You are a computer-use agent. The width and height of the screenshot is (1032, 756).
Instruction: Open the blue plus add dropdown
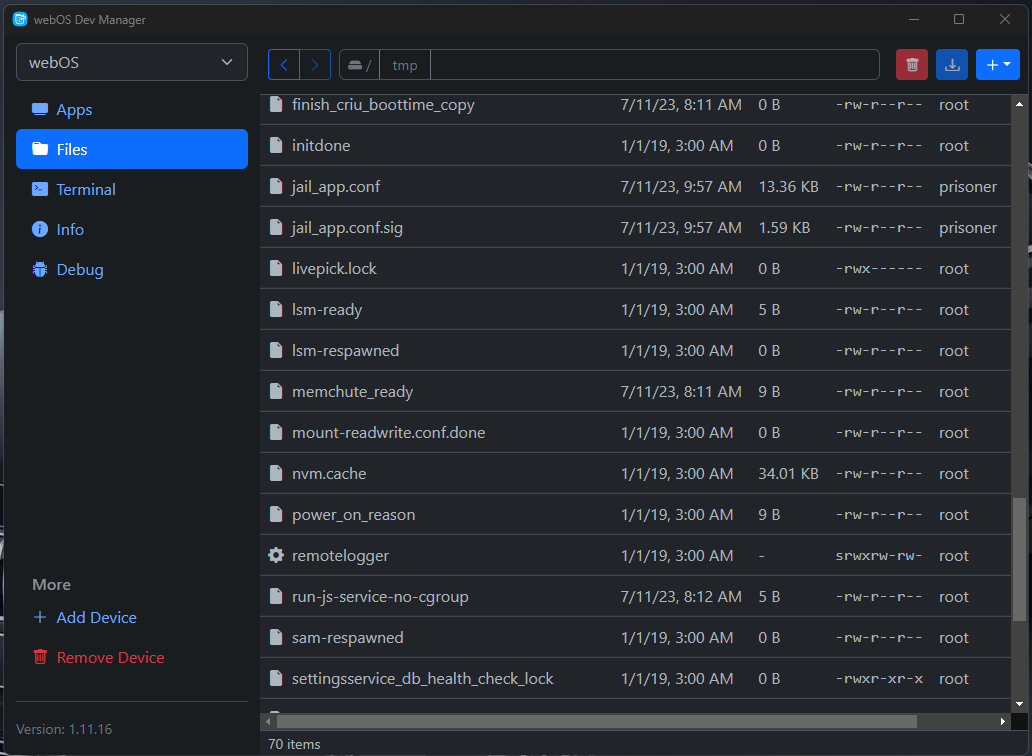pos(997,65)
